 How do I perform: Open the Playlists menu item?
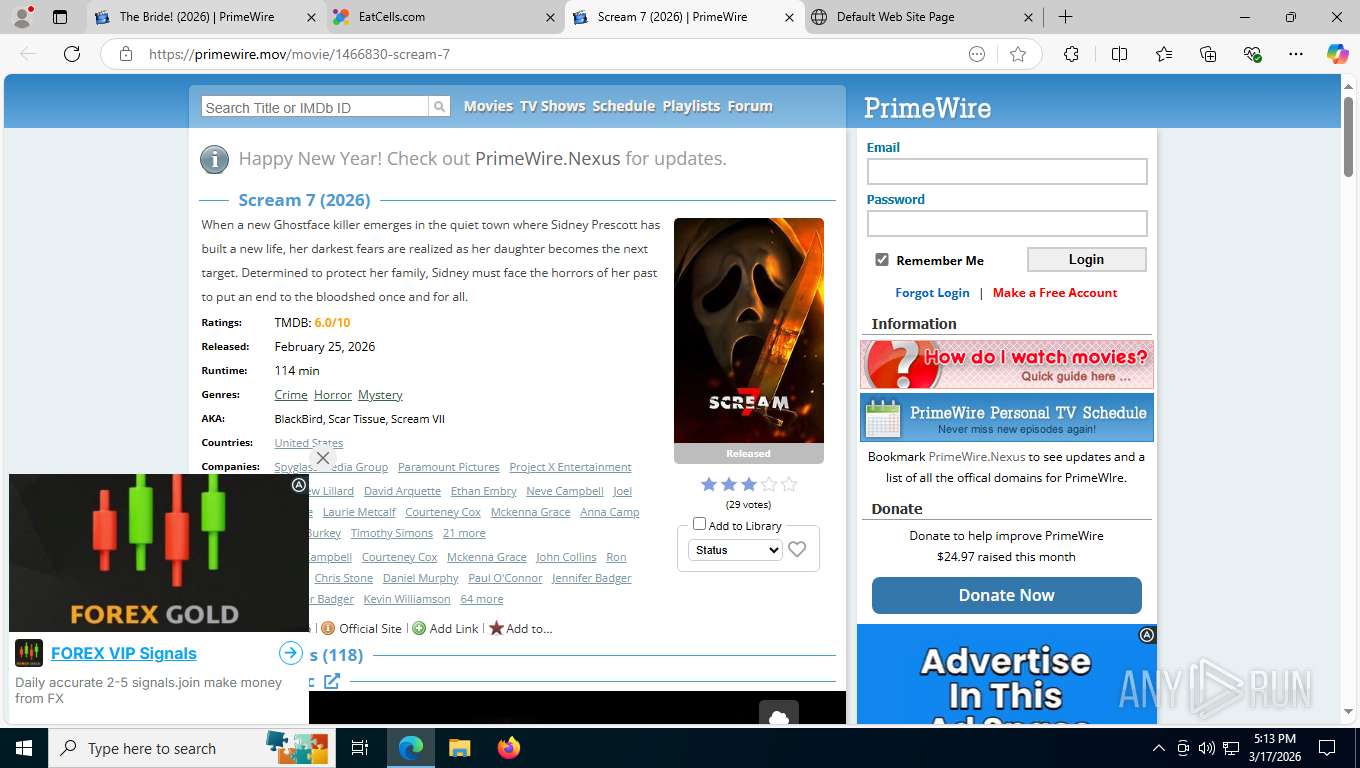pyautogui.click(x=691, y=106)
